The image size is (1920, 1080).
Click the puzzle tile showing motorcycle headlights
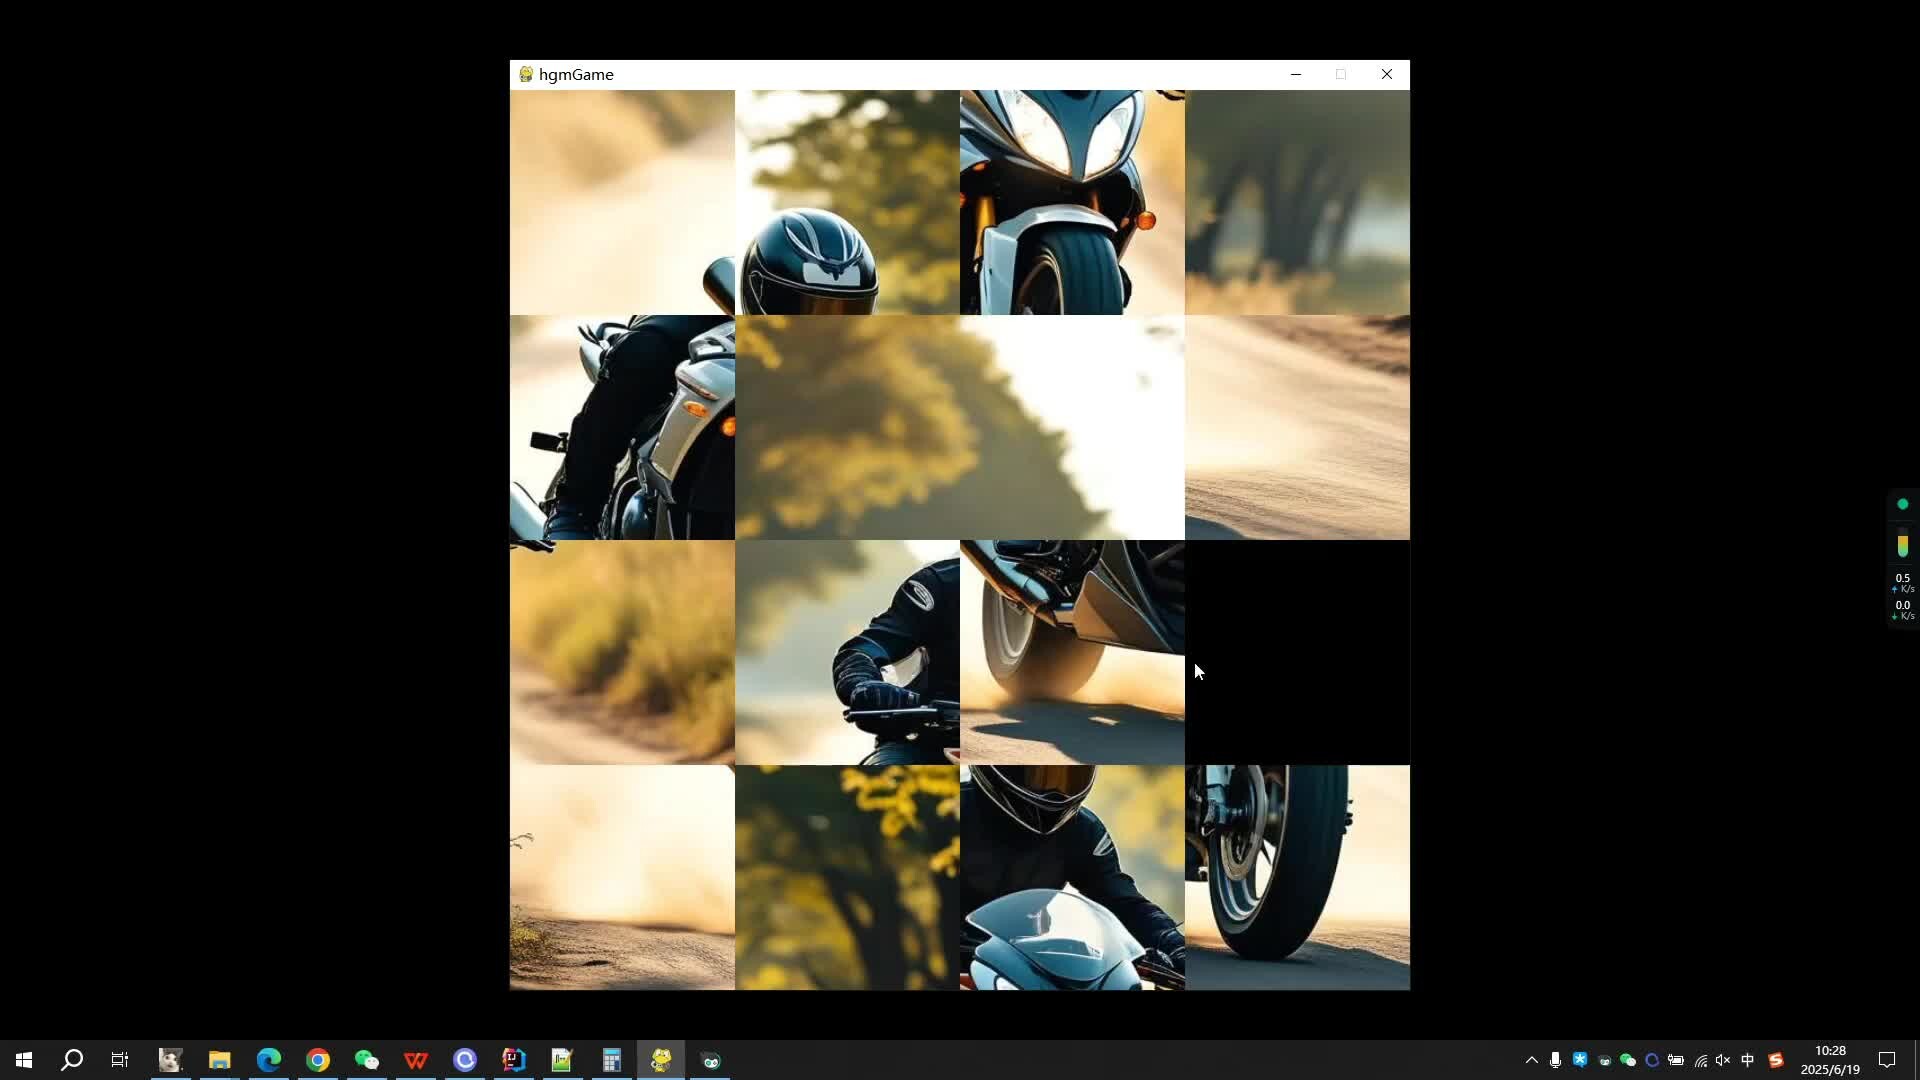point(1072,202)
